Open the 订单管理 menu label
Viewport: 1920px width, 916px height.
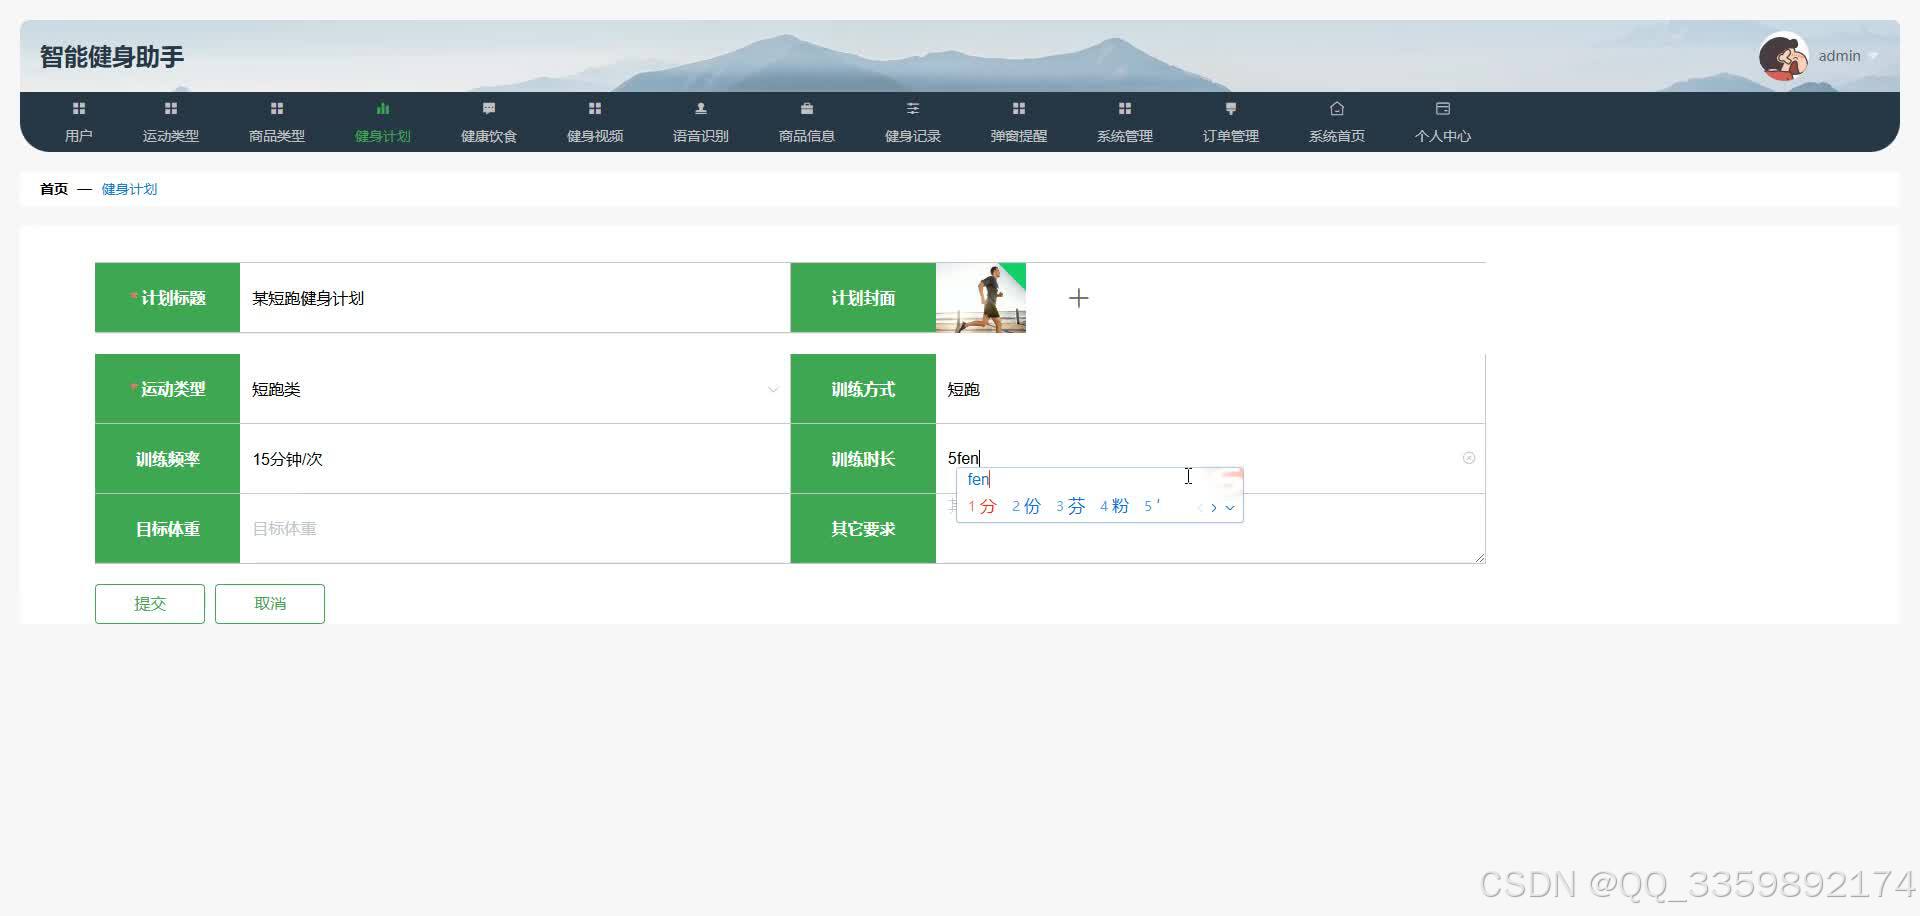point(1231,136)
